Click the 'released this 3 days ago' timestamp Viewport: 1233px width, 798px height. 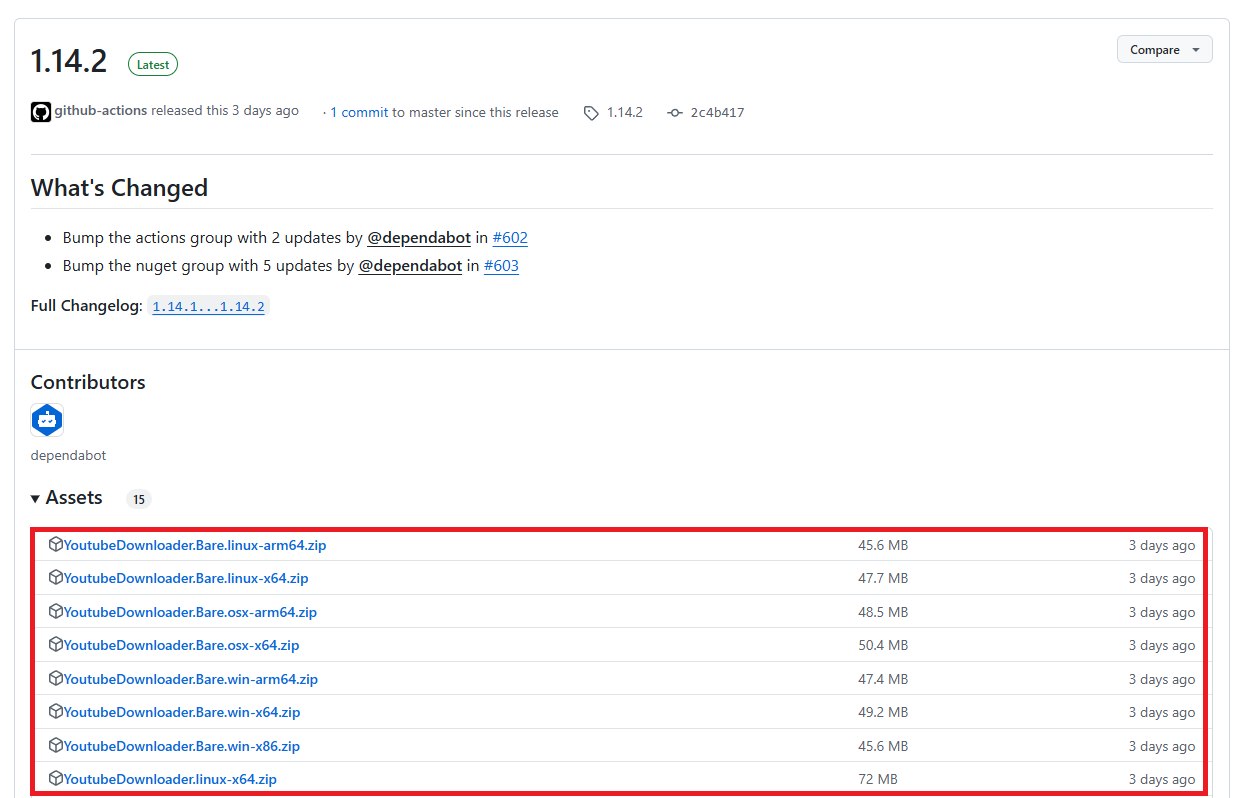click(225, 111)
